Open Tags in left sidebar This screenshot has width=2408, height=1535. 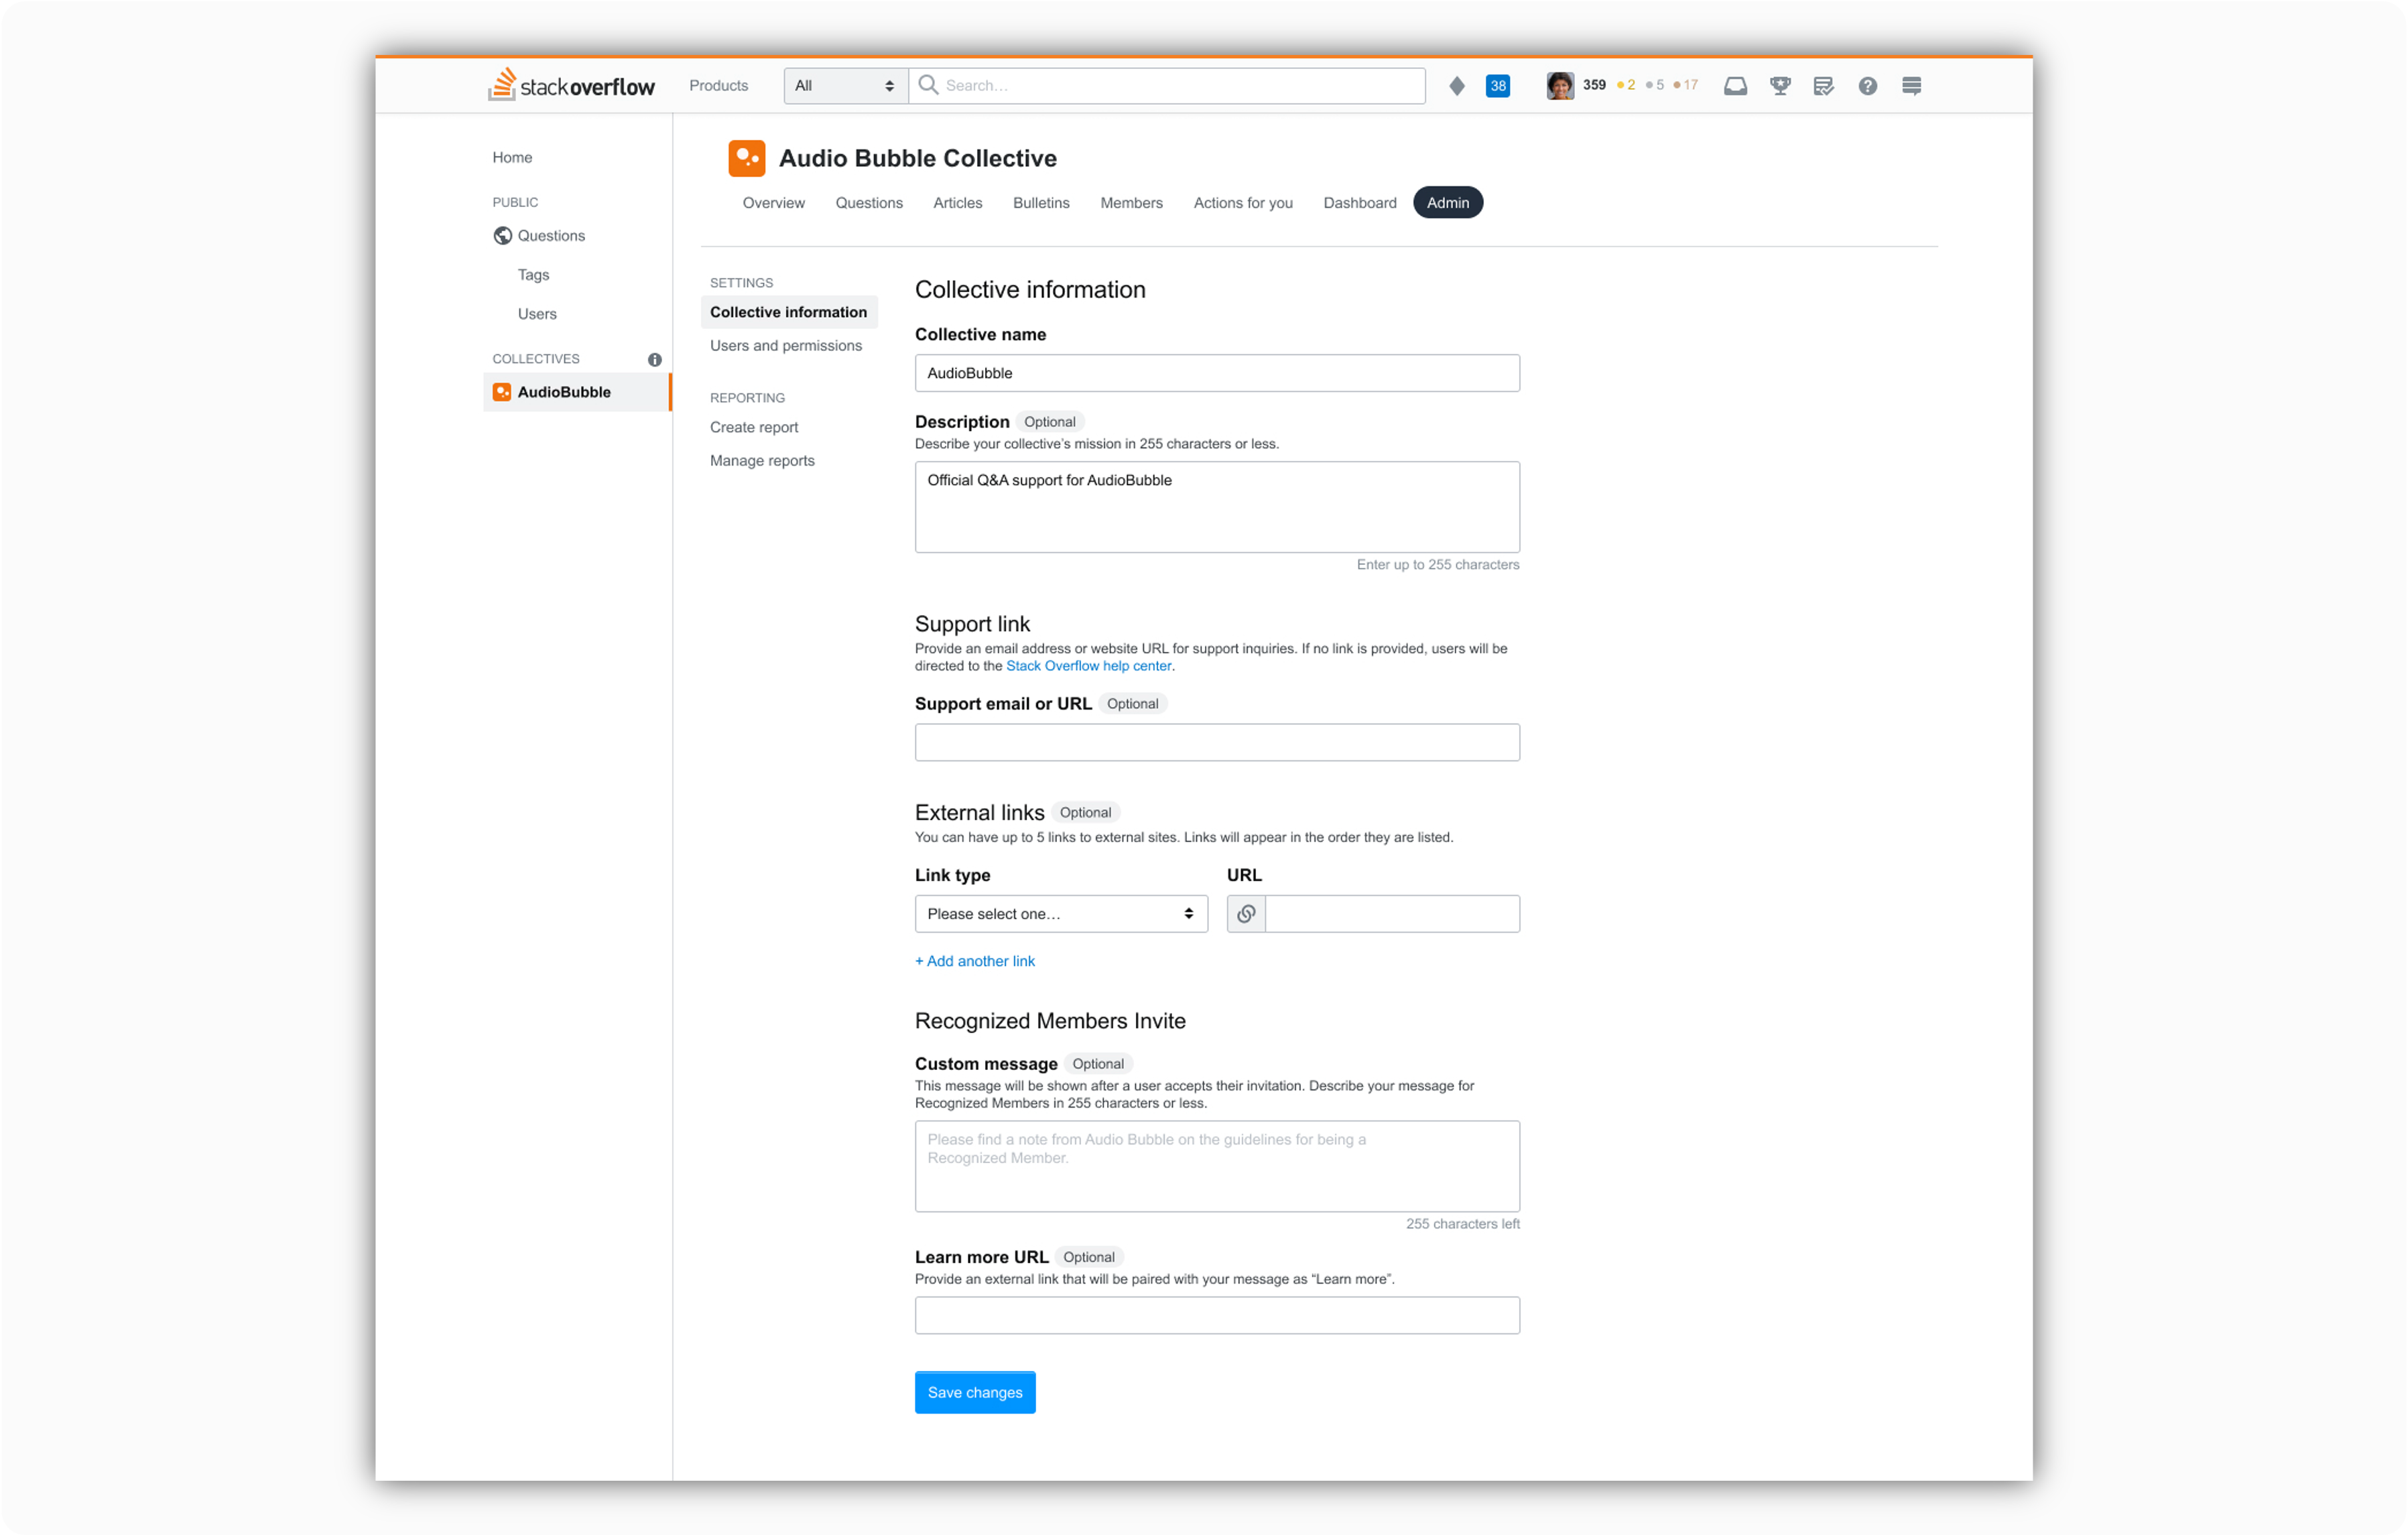pos(533,275)
